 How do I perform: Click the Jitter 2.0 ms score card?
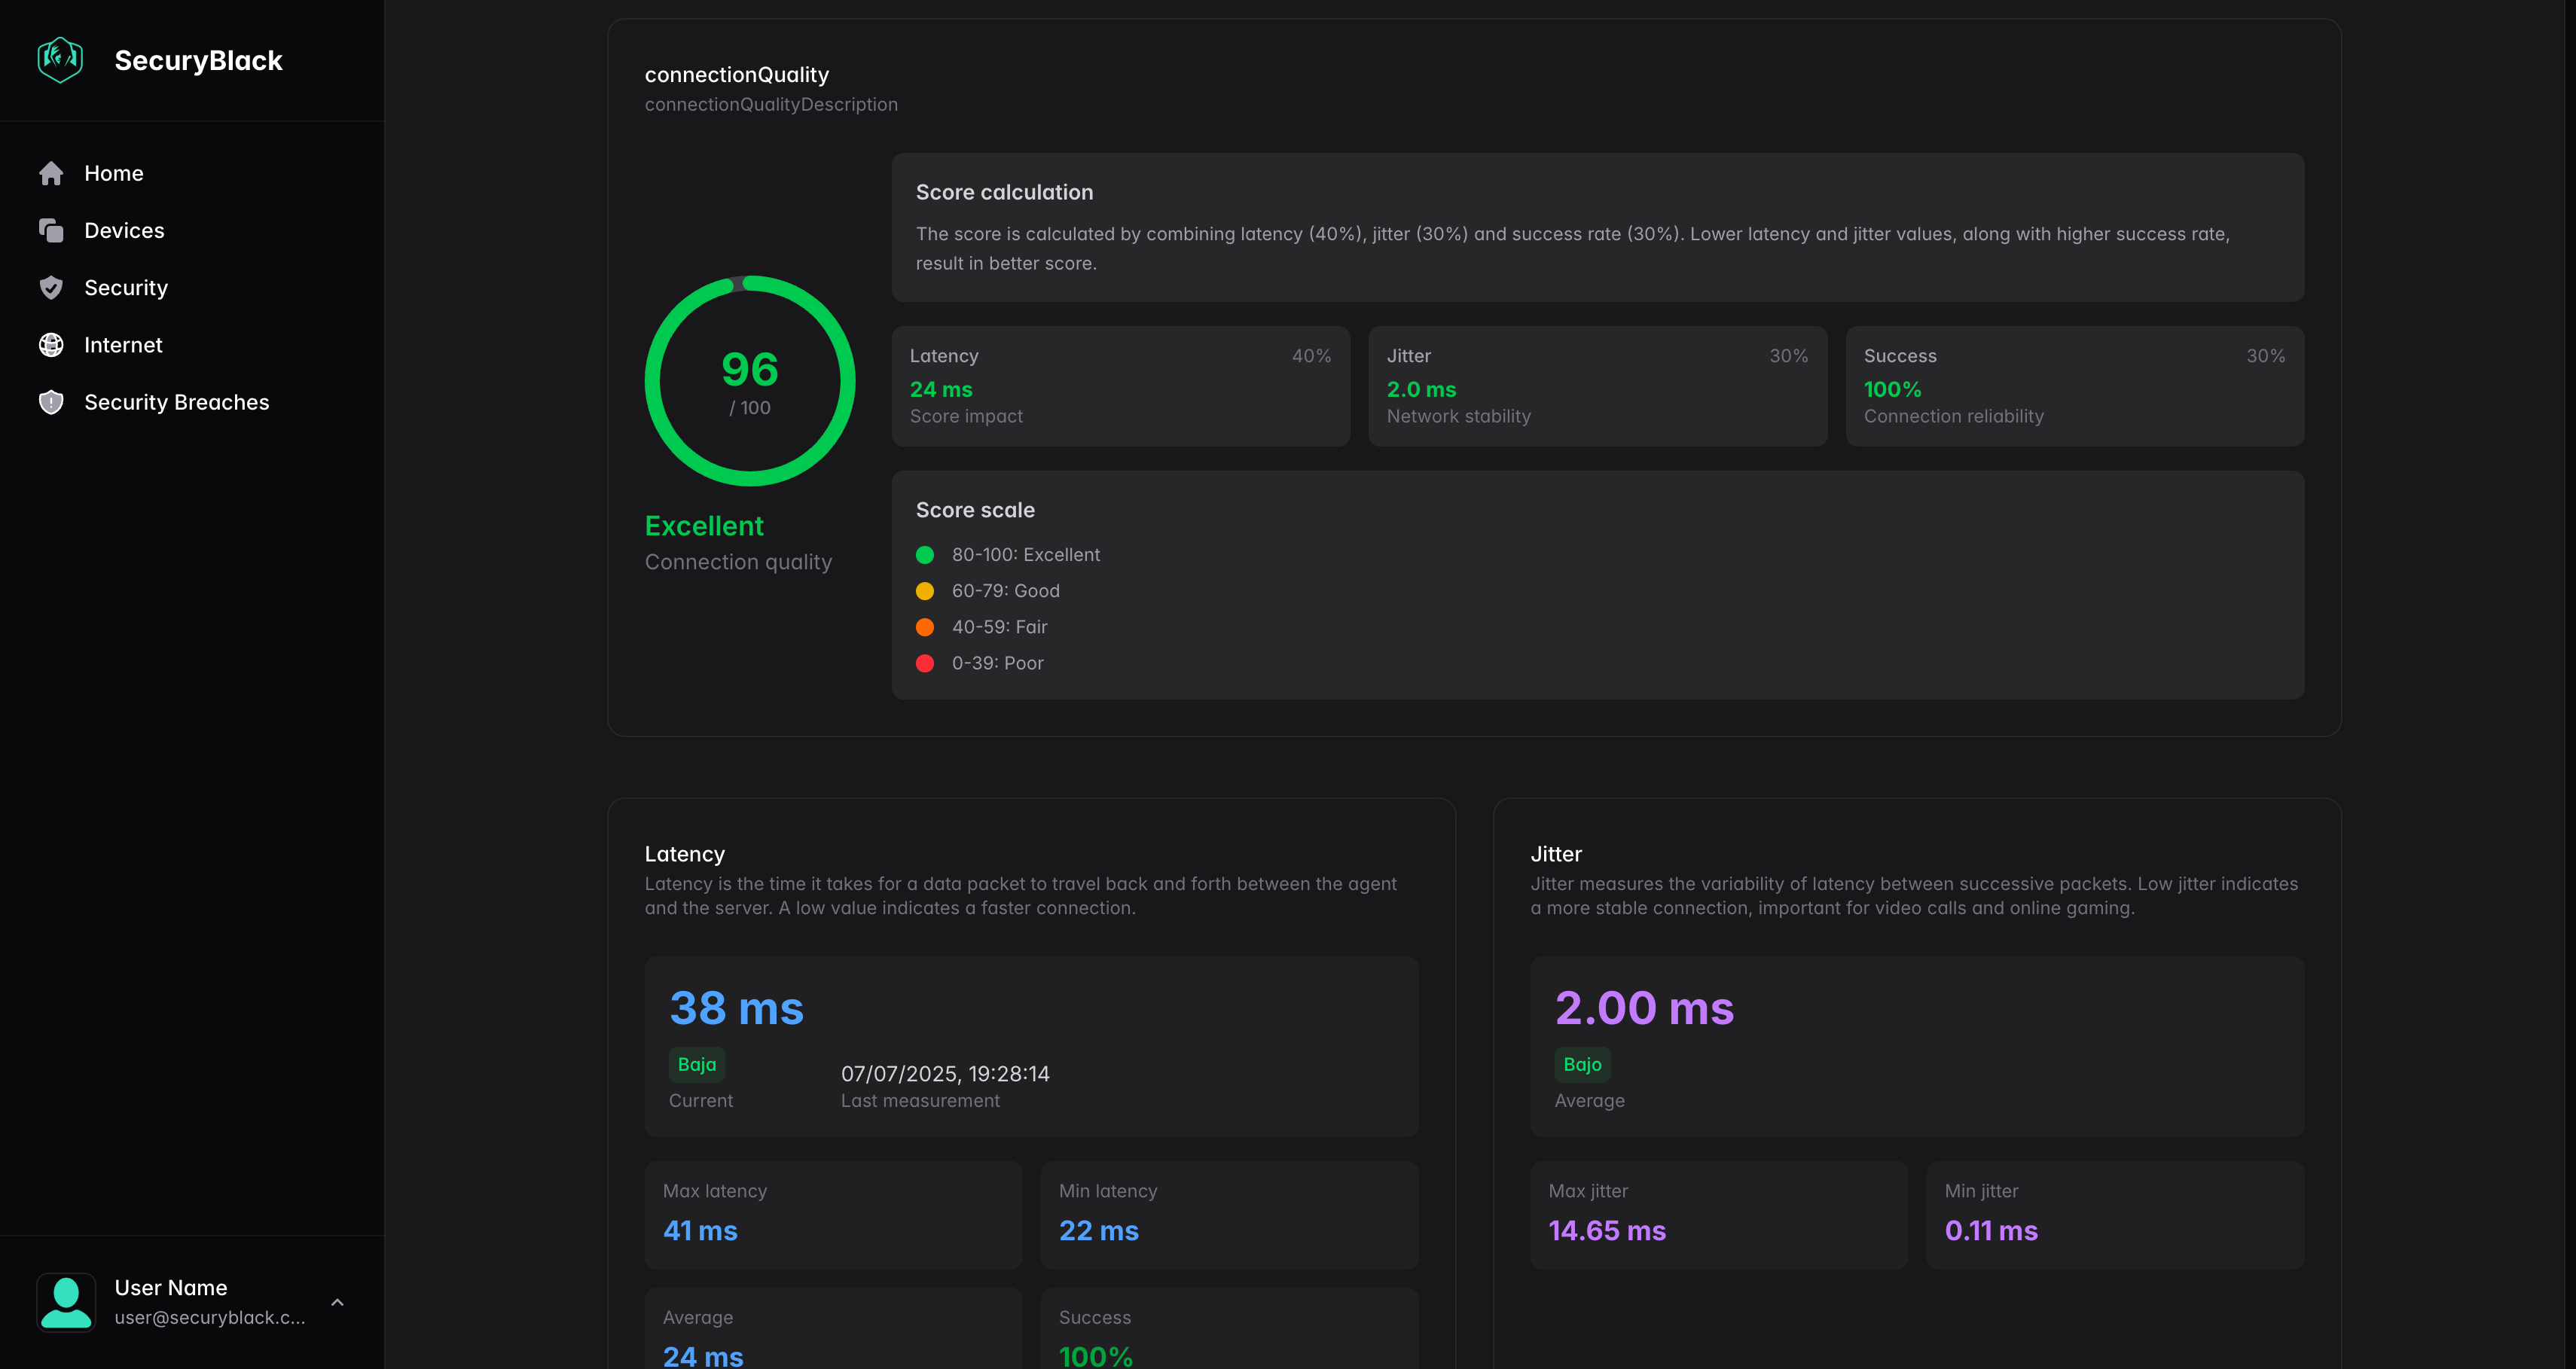tap(1598, 386)
